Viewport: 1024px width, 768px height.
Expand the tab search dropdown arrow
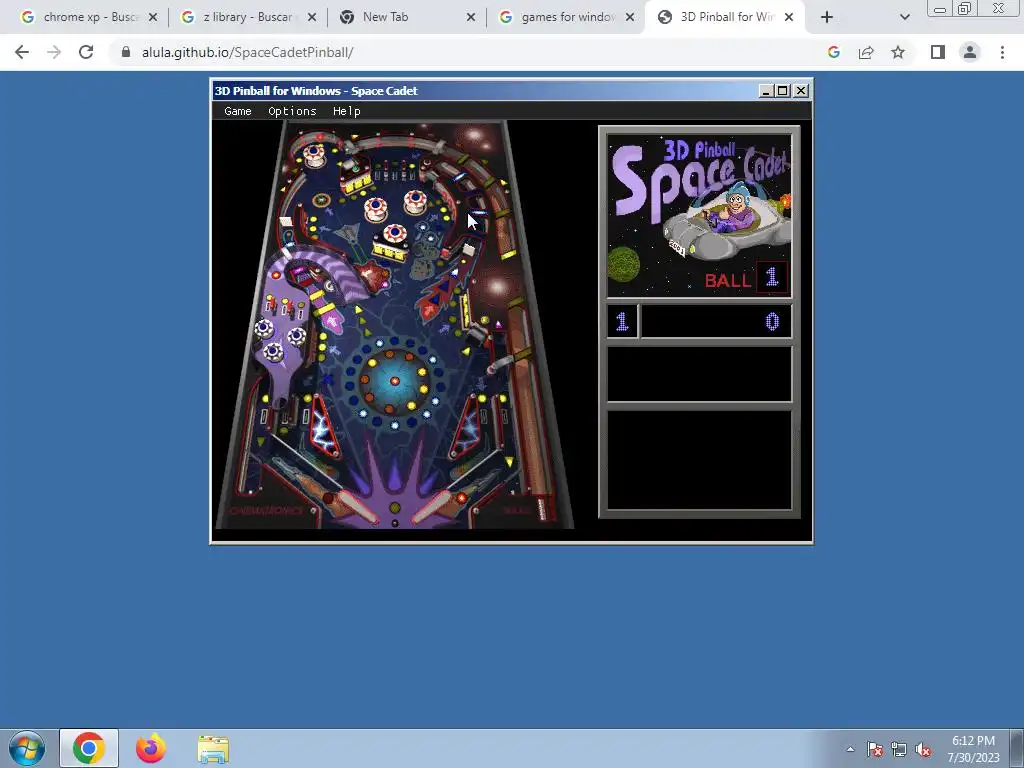pos(904,17)
